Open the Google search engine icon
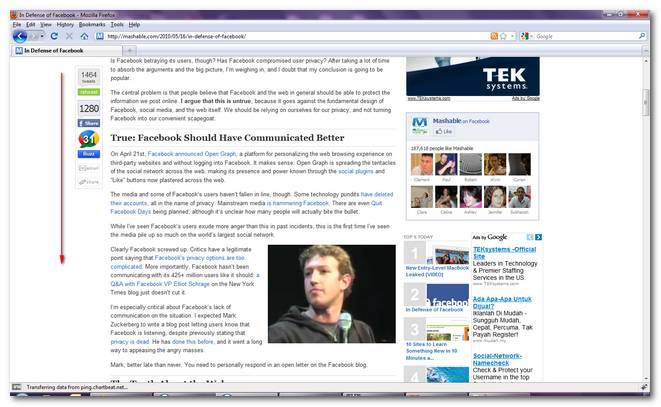This screenshot has width=661, height=407. tap(524, 36)
